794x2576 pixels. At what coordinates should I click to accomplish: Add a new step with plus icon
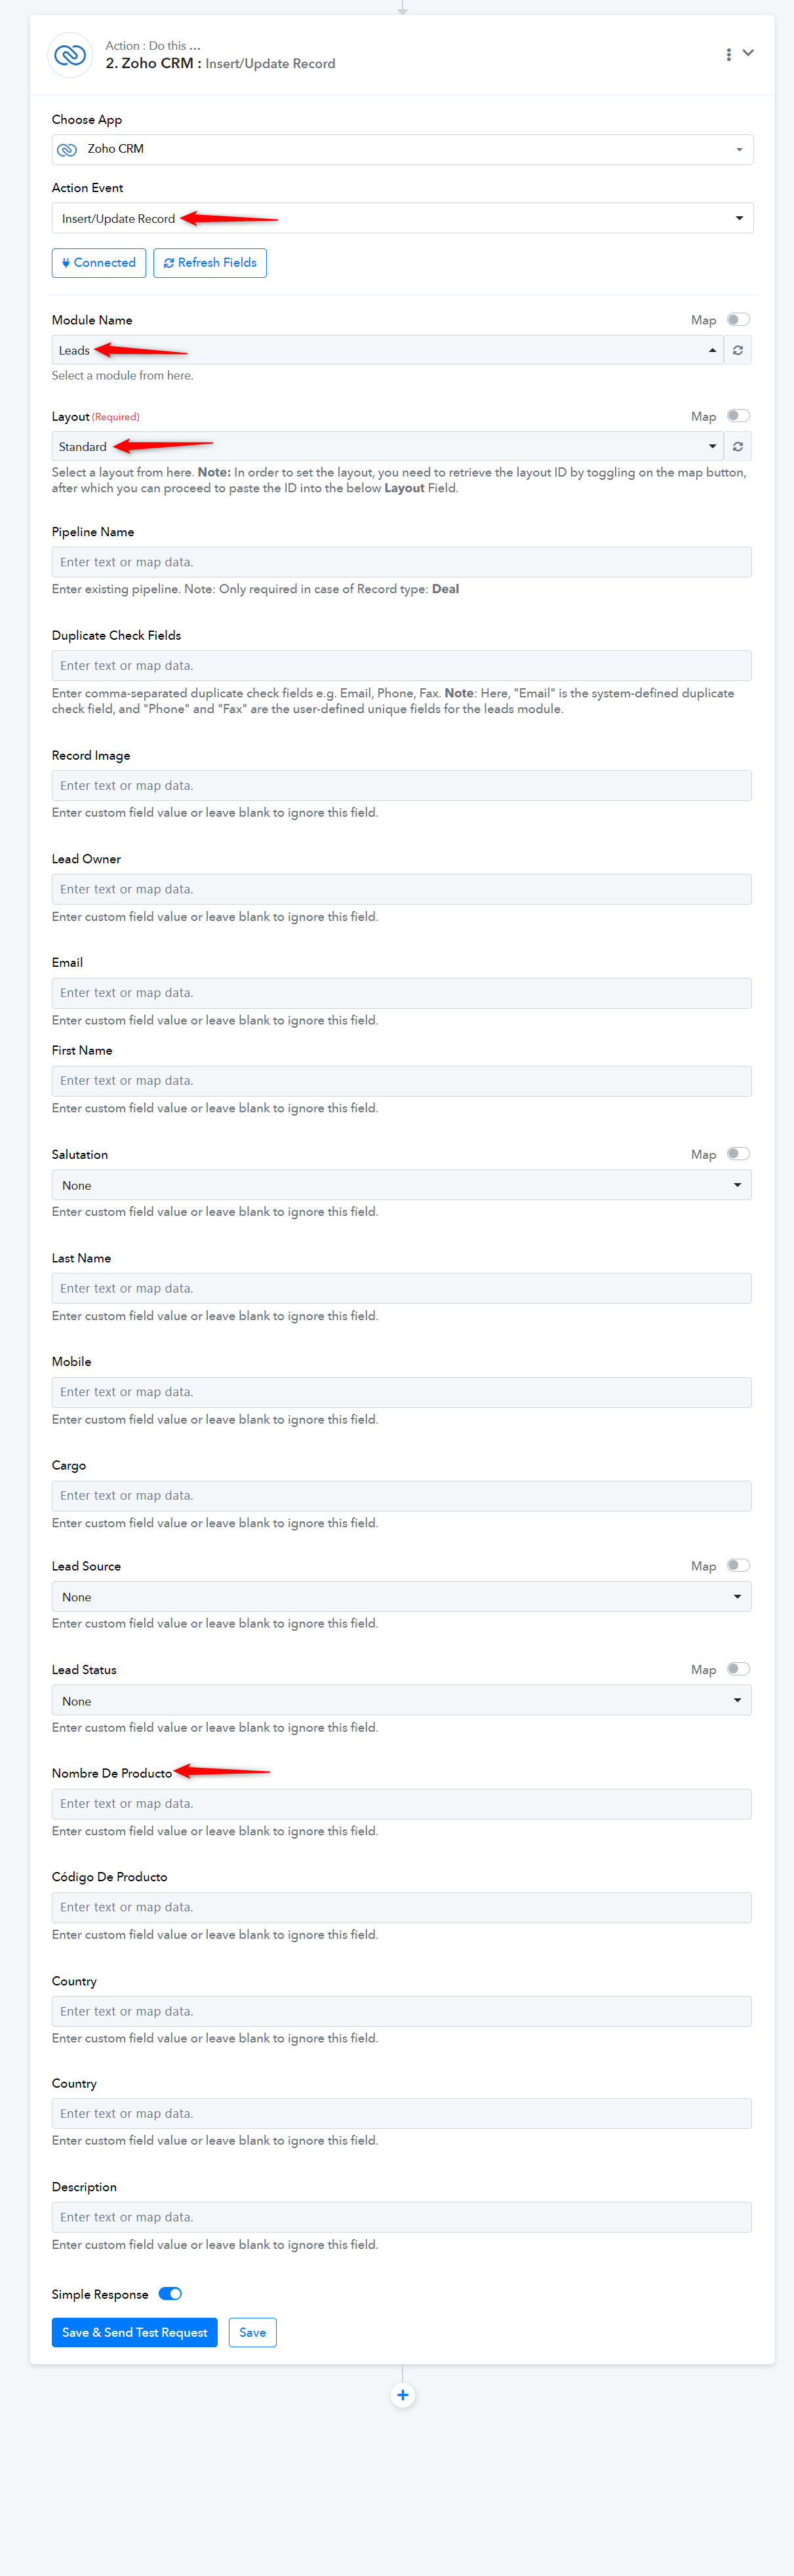402,2395
